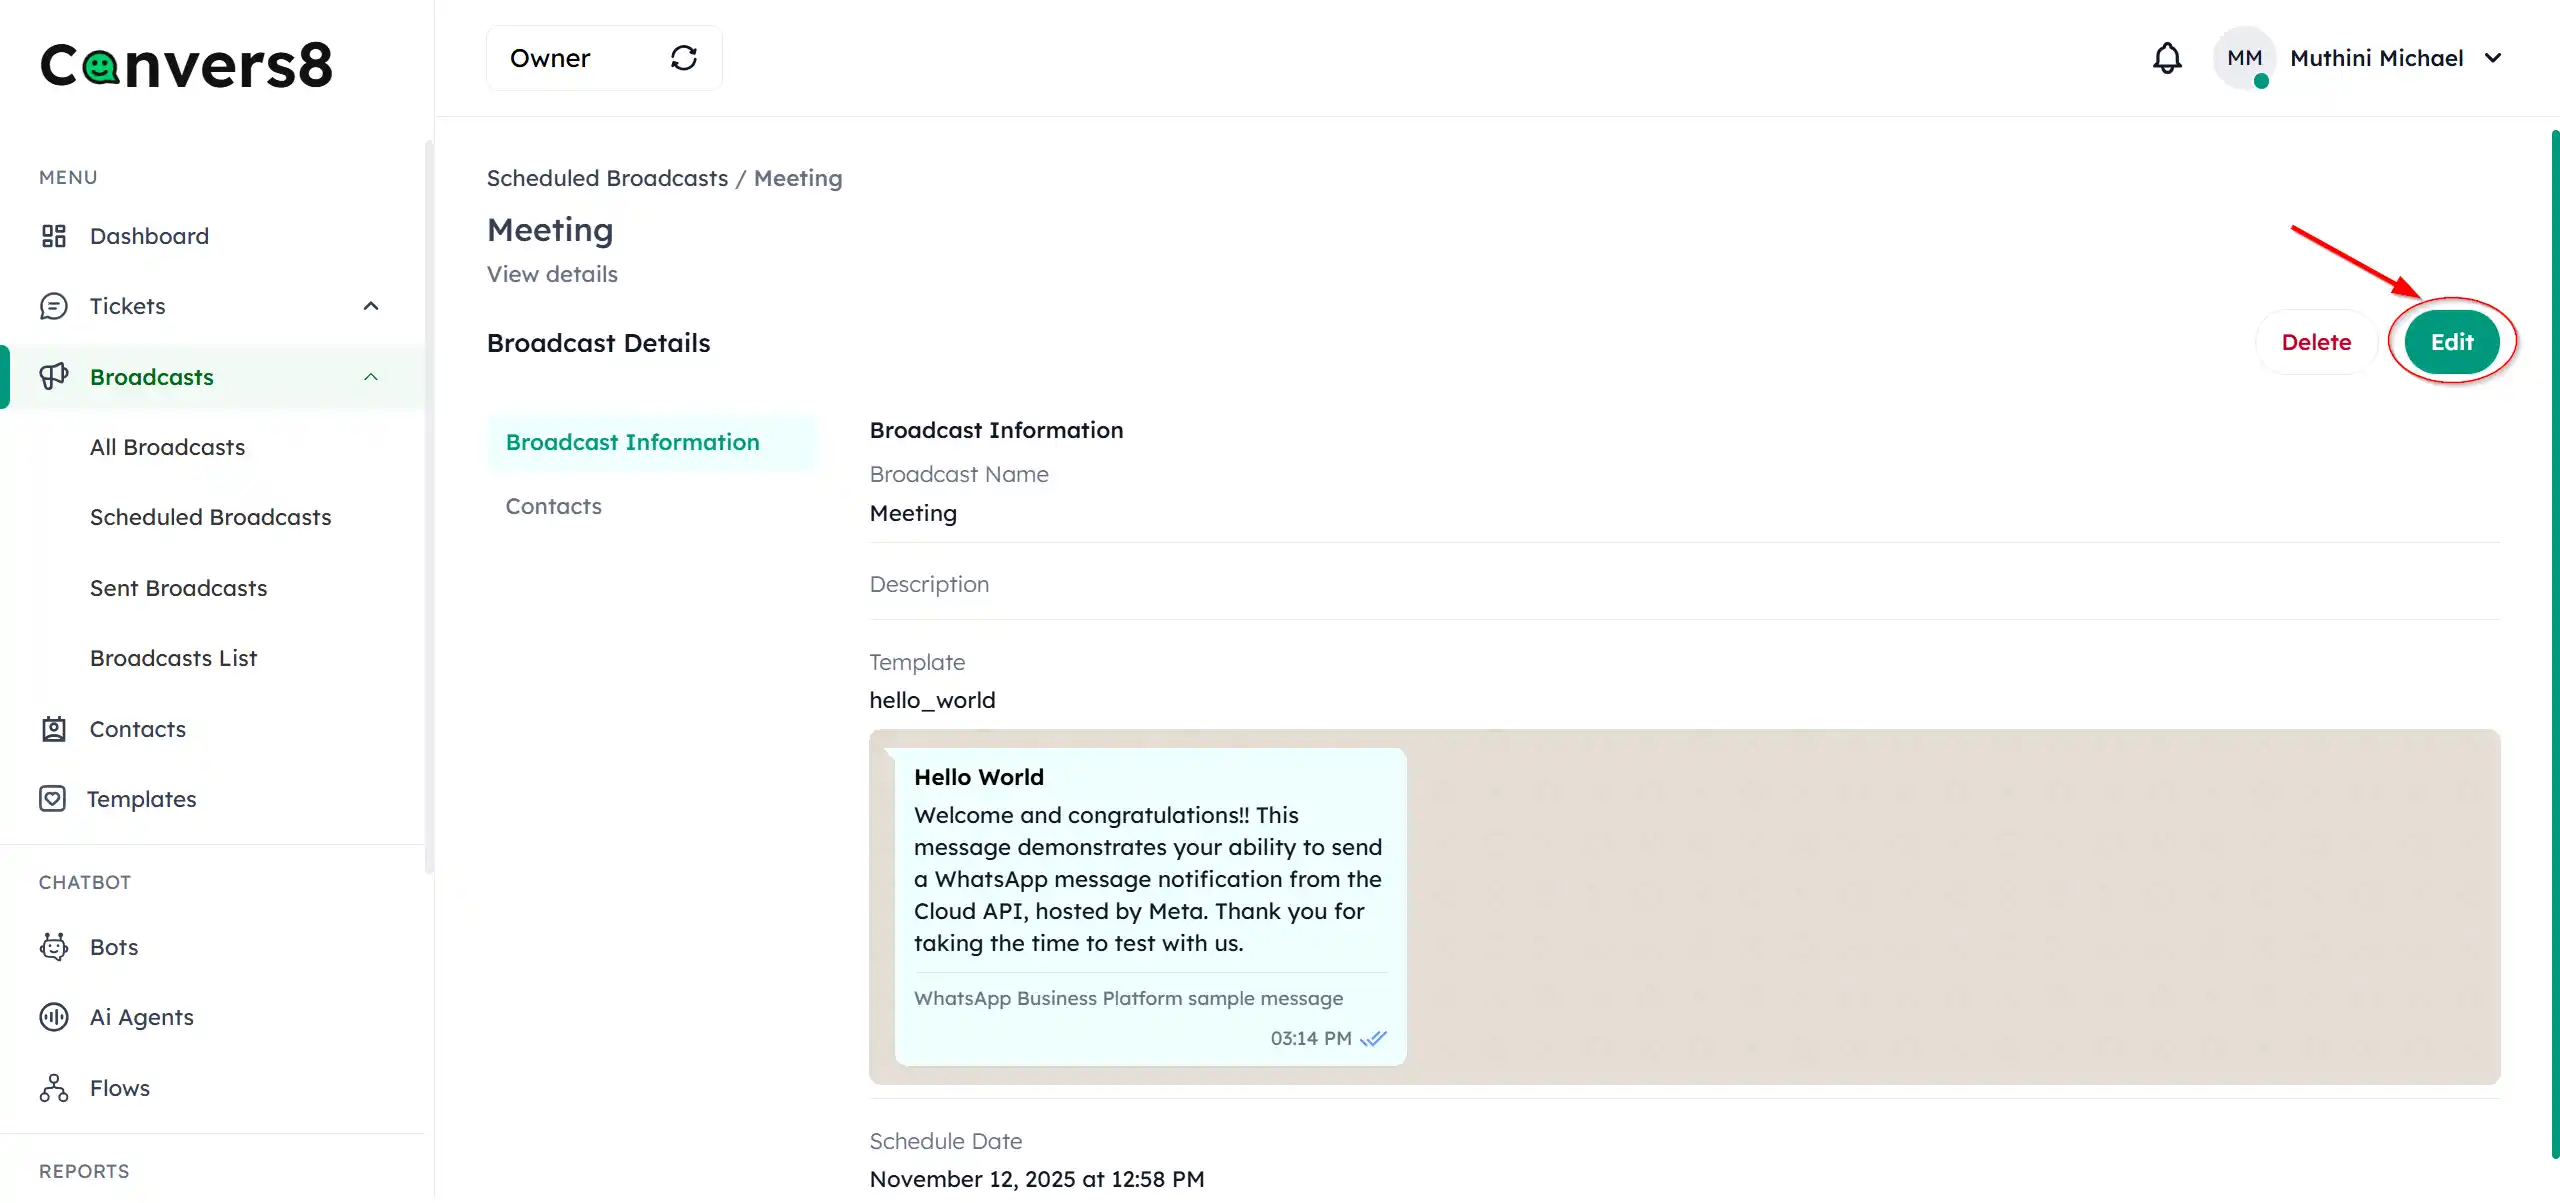Open Contacts via the address book icon
This screenshot has height=1203, width=2560.
pos(53,729)
